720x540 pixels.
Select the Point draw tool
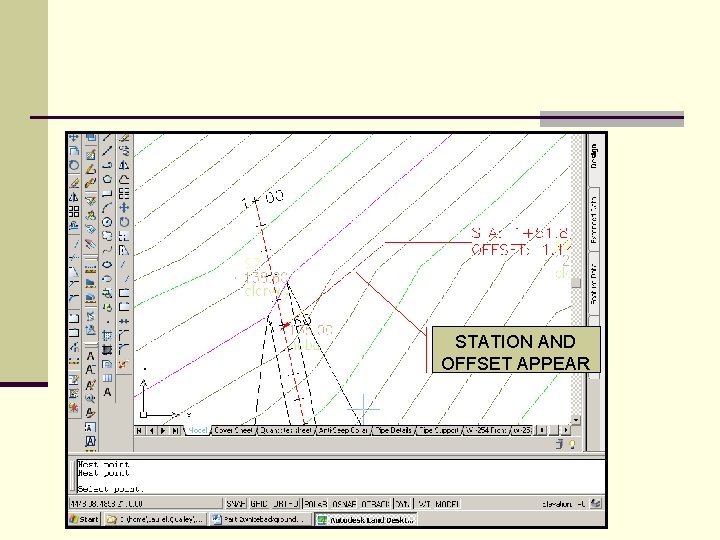click(x=107, y=322)
